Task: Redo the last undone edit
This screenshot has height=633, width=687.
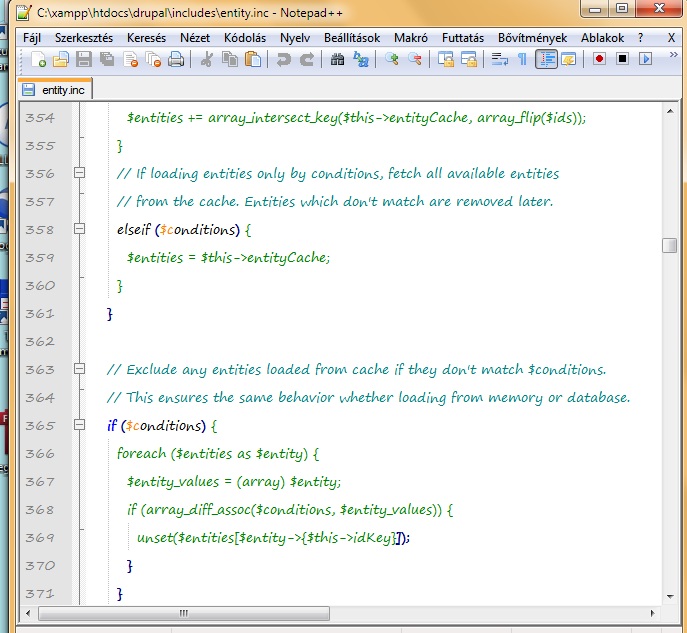Action: pyautogui.click(x=306, y=59)
